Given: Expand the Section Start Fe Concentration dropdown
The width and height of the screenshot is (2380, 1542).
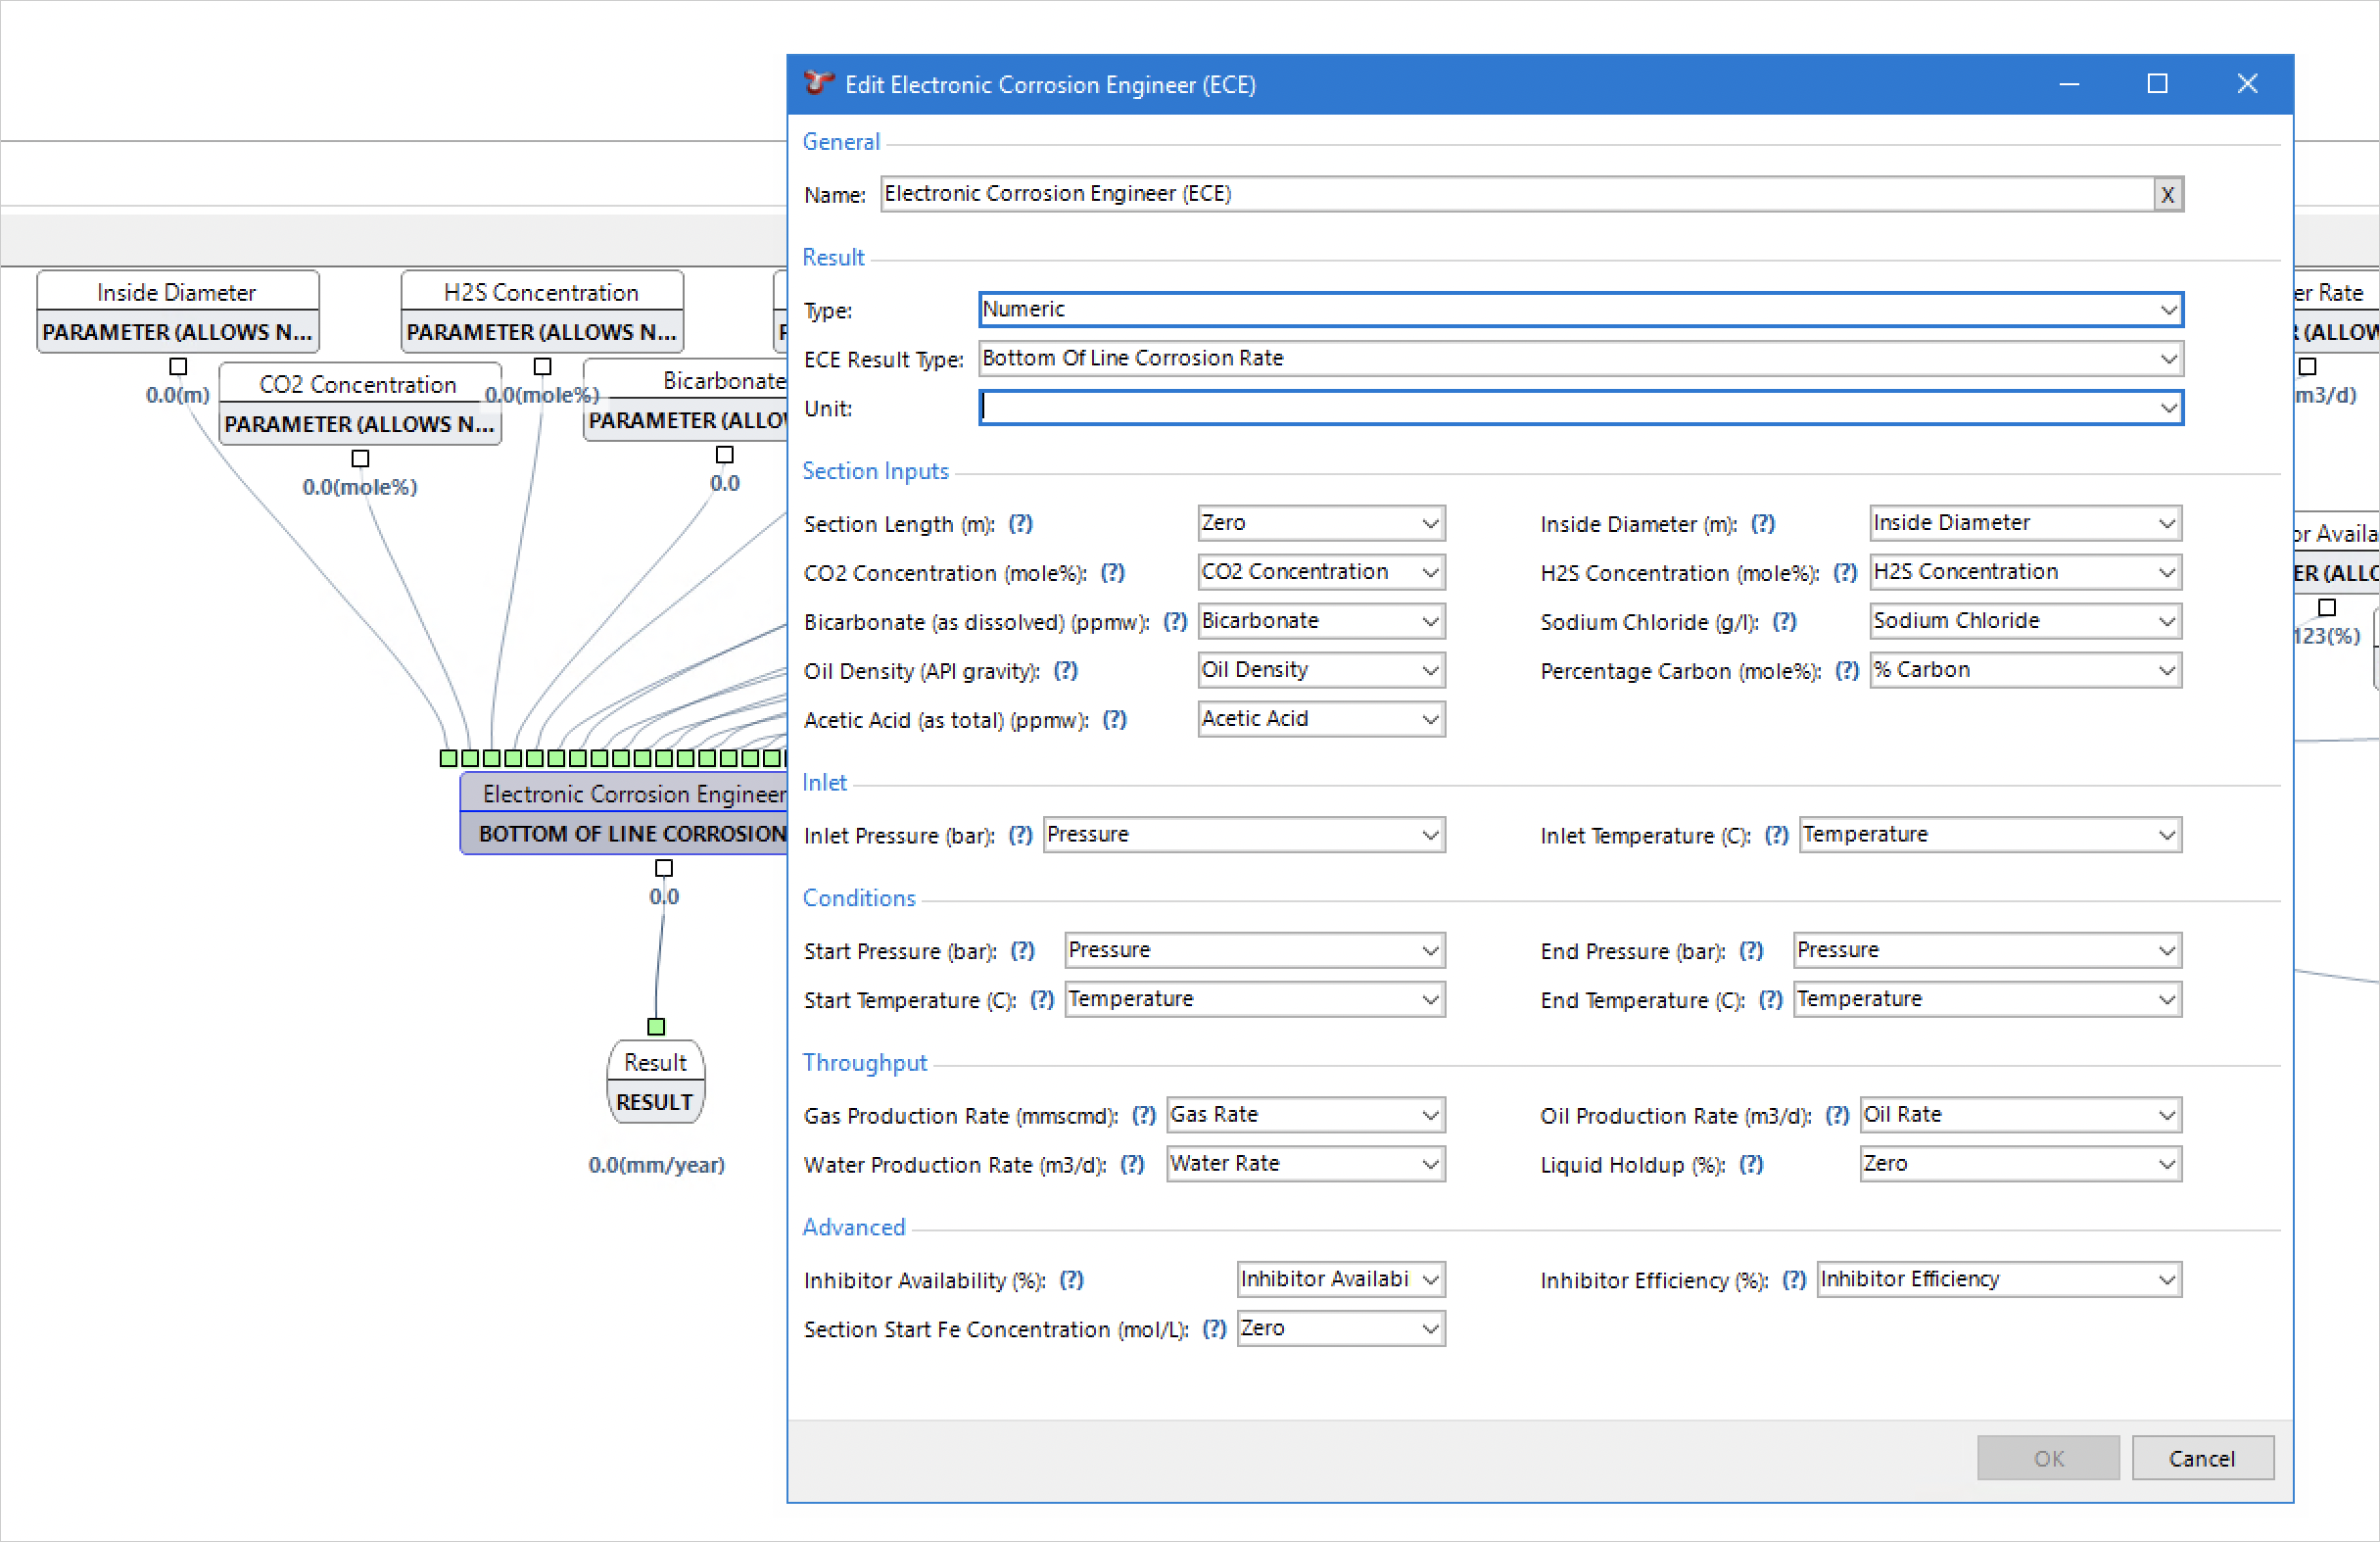Looking at the screenshot, I should pos(1430,1328).
